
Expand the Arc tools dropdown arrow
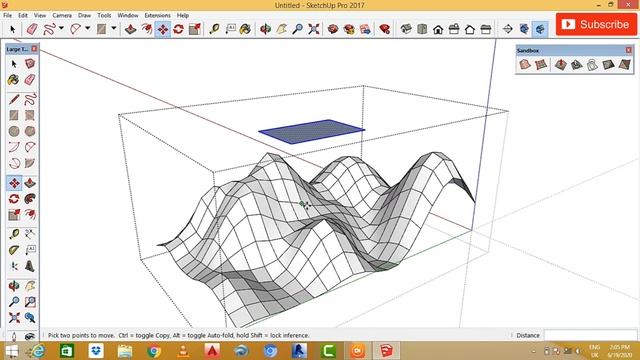click(87, 29)
